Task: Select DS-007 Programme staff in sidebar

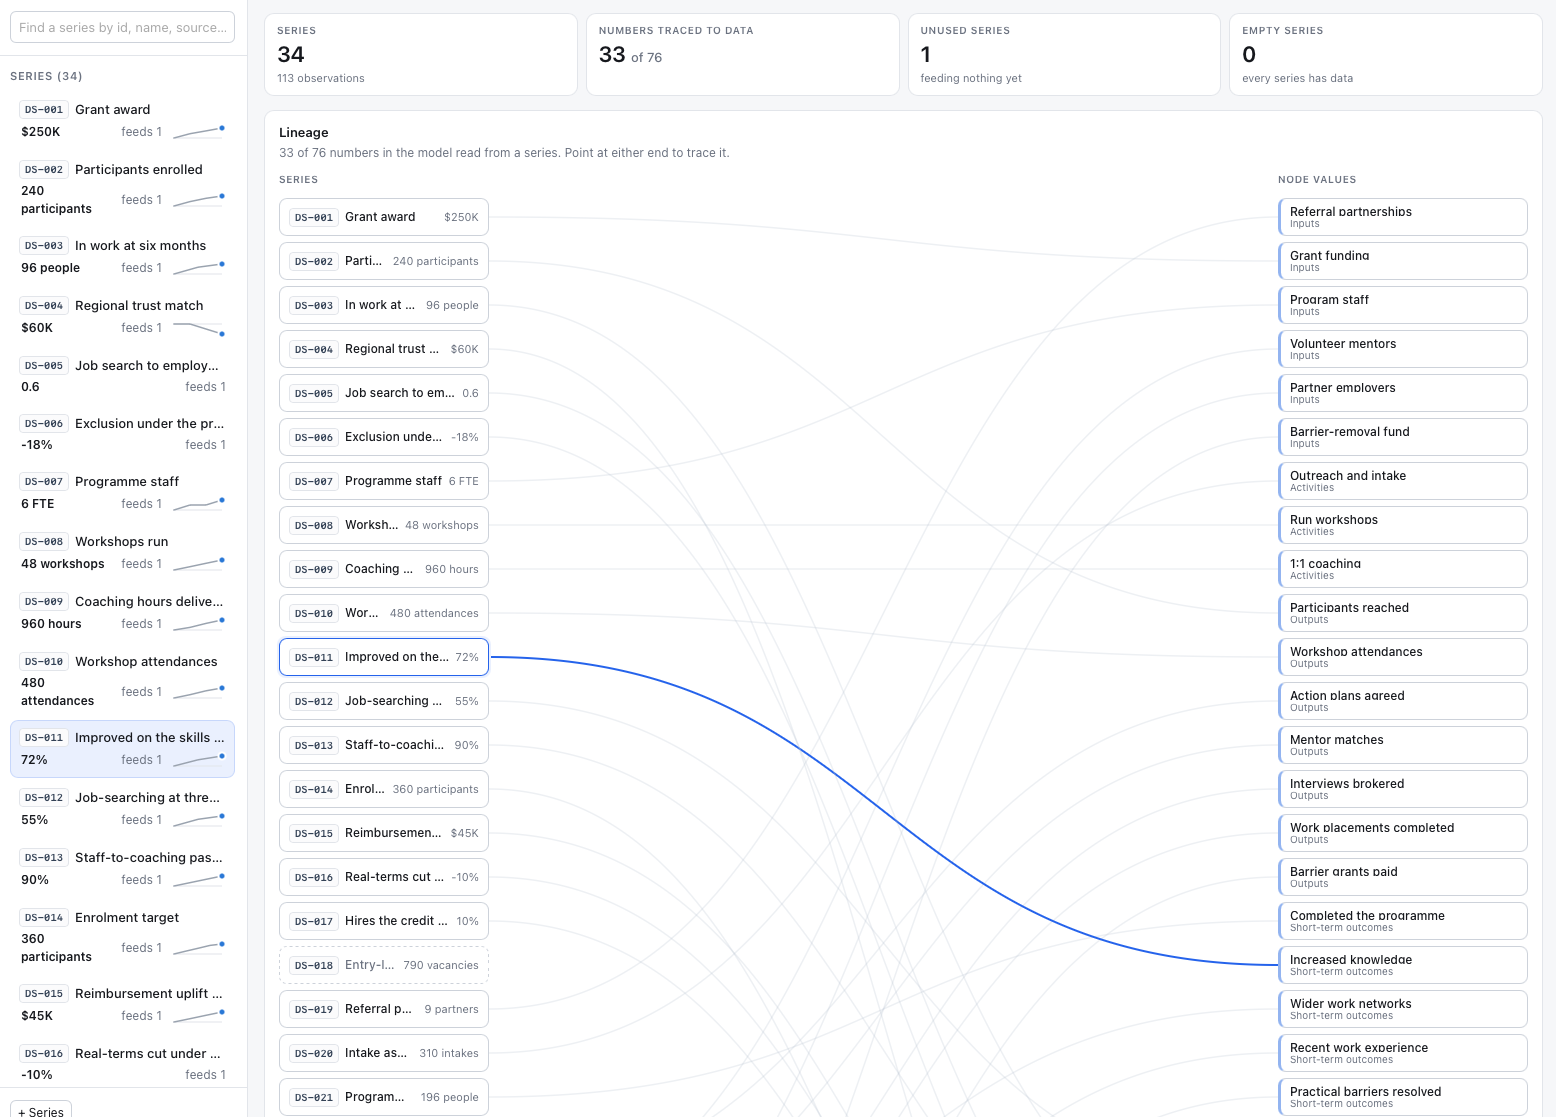Action: pos(122,493)
